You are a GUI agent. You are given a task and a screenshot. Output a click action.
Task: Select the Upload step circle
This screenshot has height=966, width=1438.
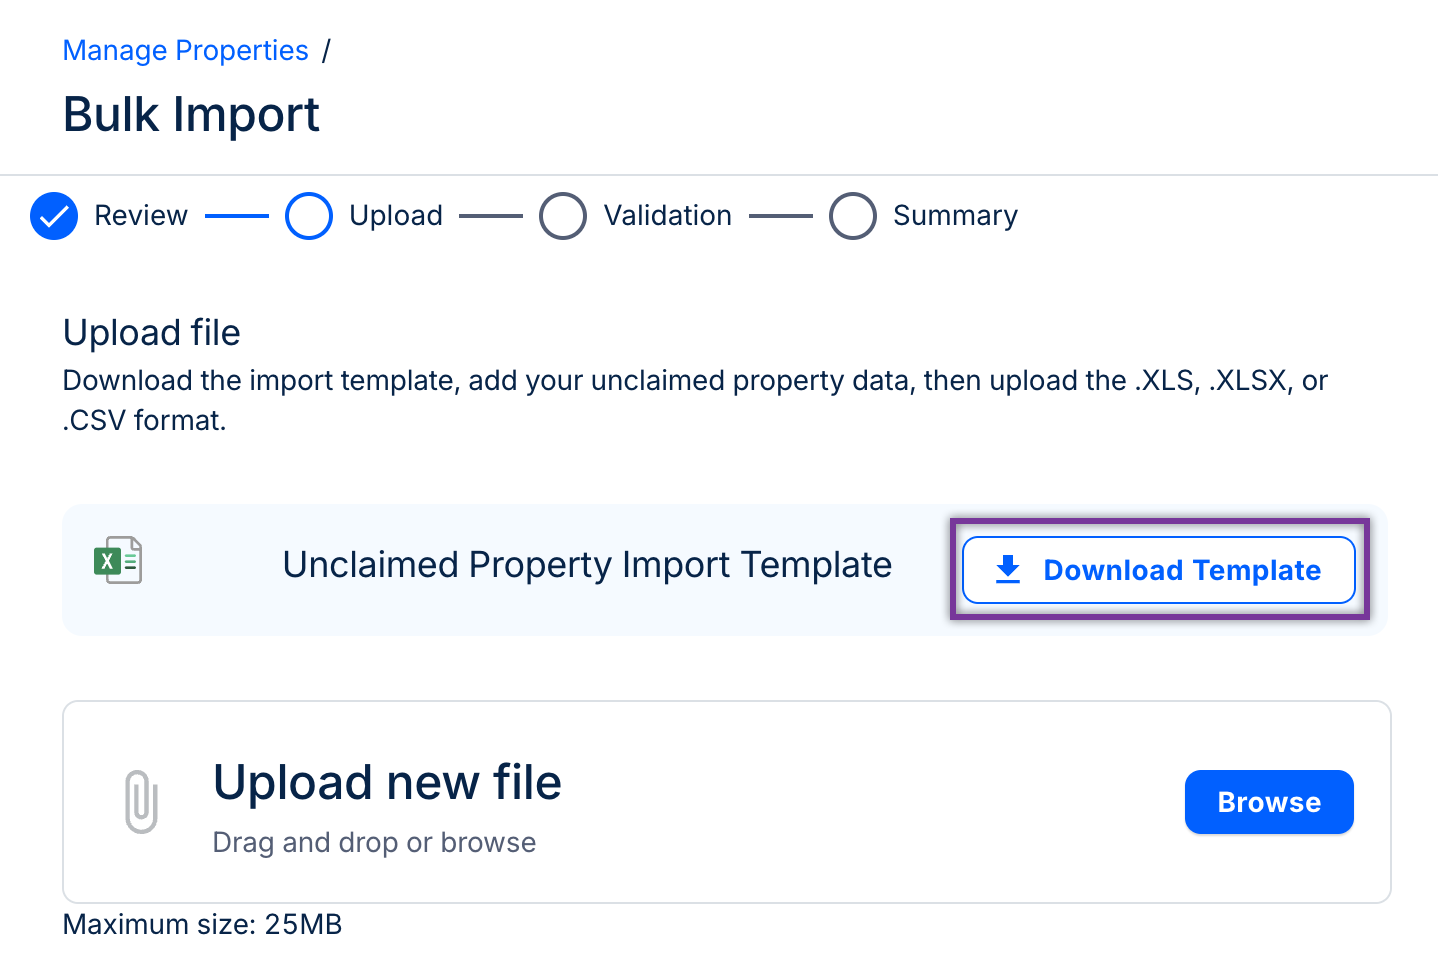(309, 216)
